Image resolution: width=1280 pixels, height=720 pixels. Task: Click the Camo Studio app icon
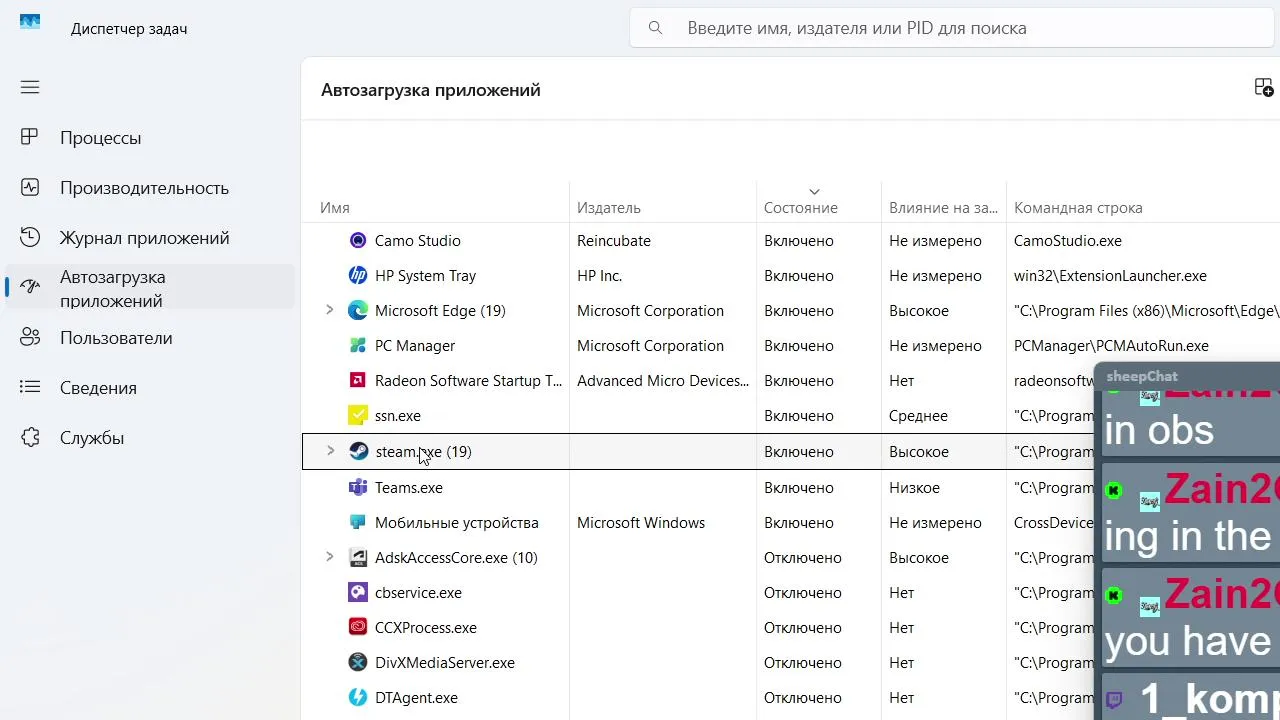click(358, 241)
